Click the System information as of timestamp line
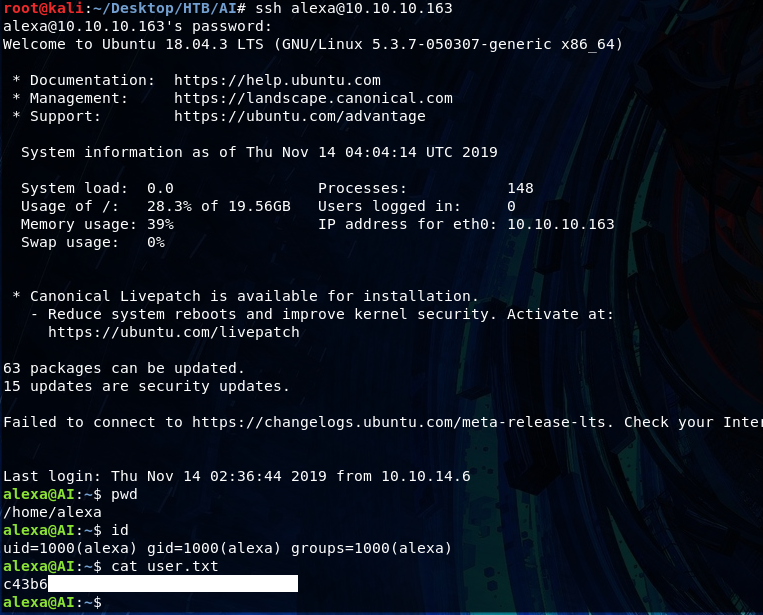The height and width of the screenshot is (615, 763). (x=259, y=152)
